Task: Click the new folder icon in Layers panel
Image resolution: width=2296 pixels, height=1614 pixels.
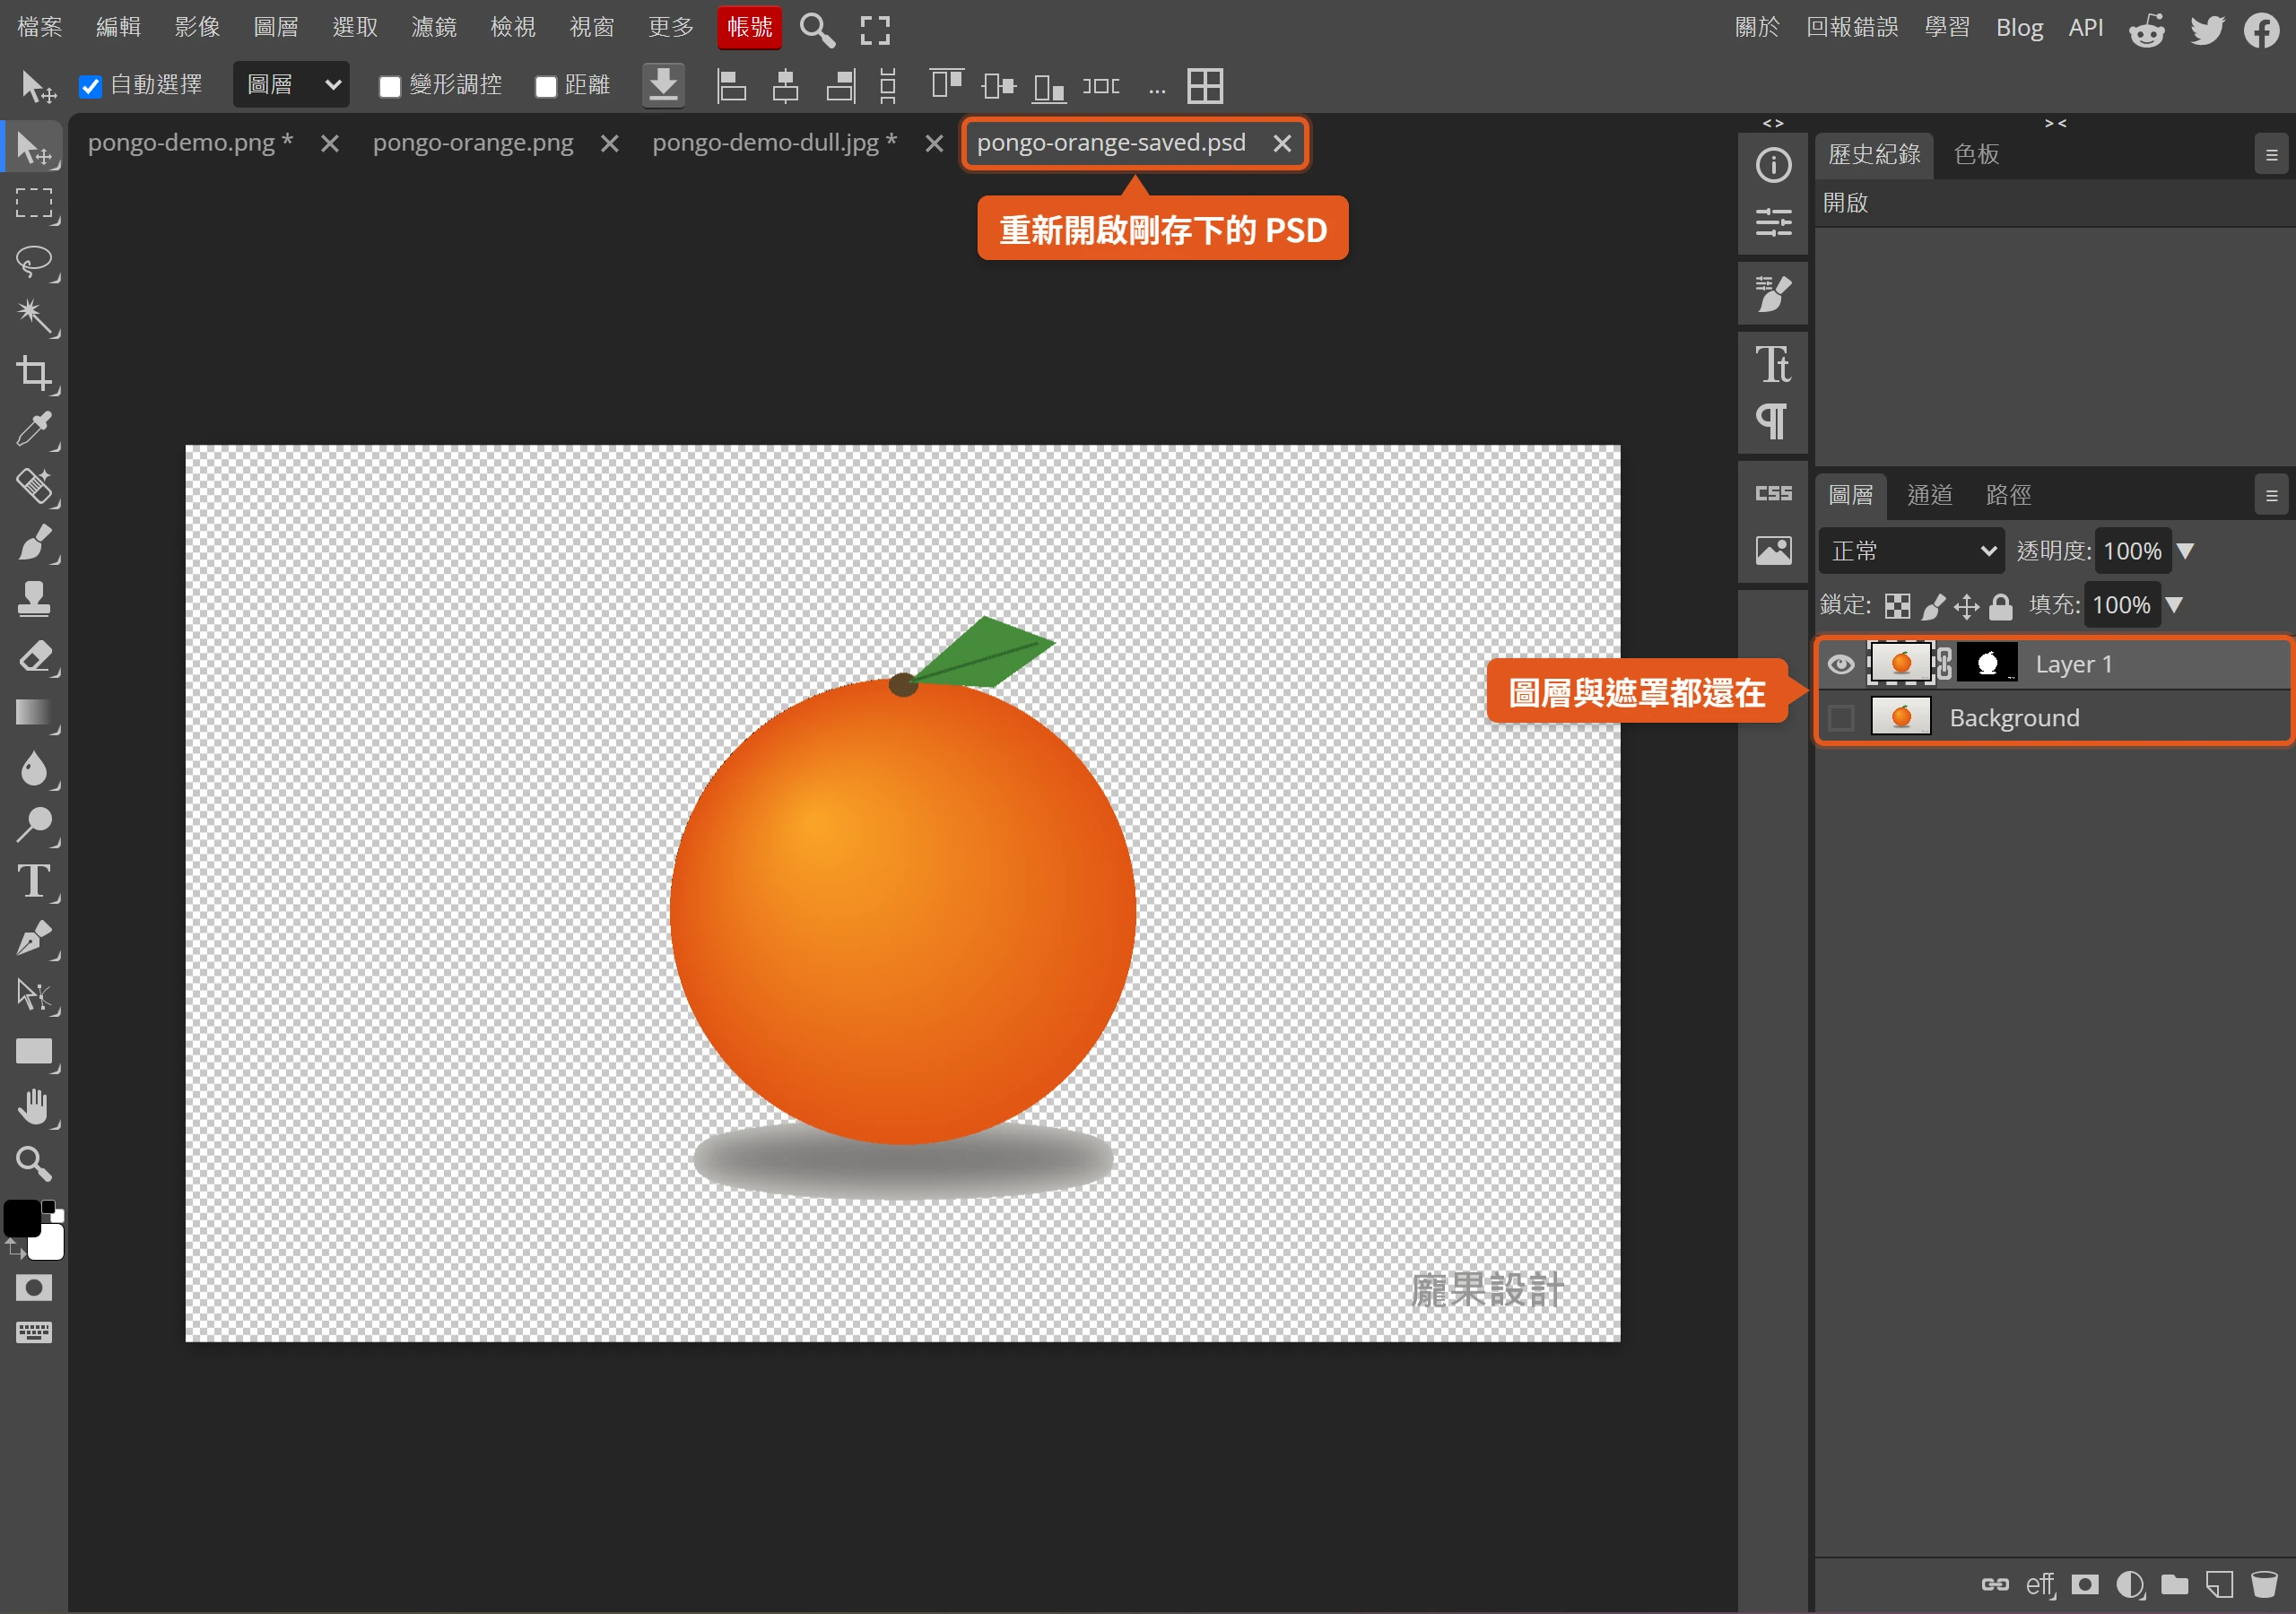Action: click(2175, 1585)
